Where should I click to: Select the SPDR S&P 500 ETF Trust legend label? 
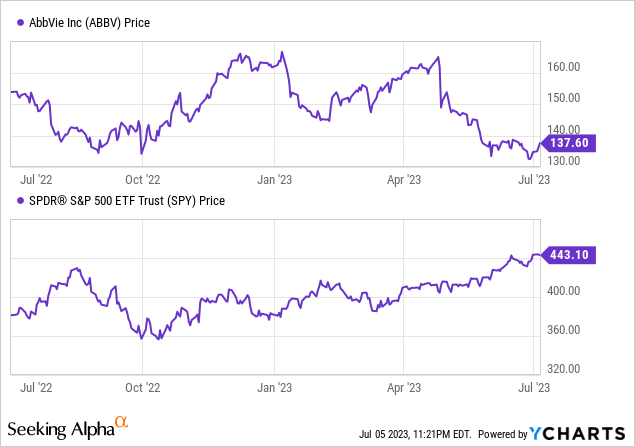(x=124, y=200)
